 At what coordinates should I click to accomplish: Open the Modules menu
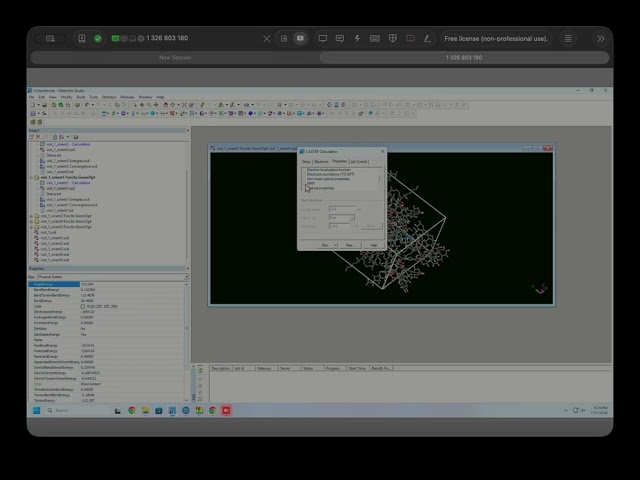pos(127,97)
